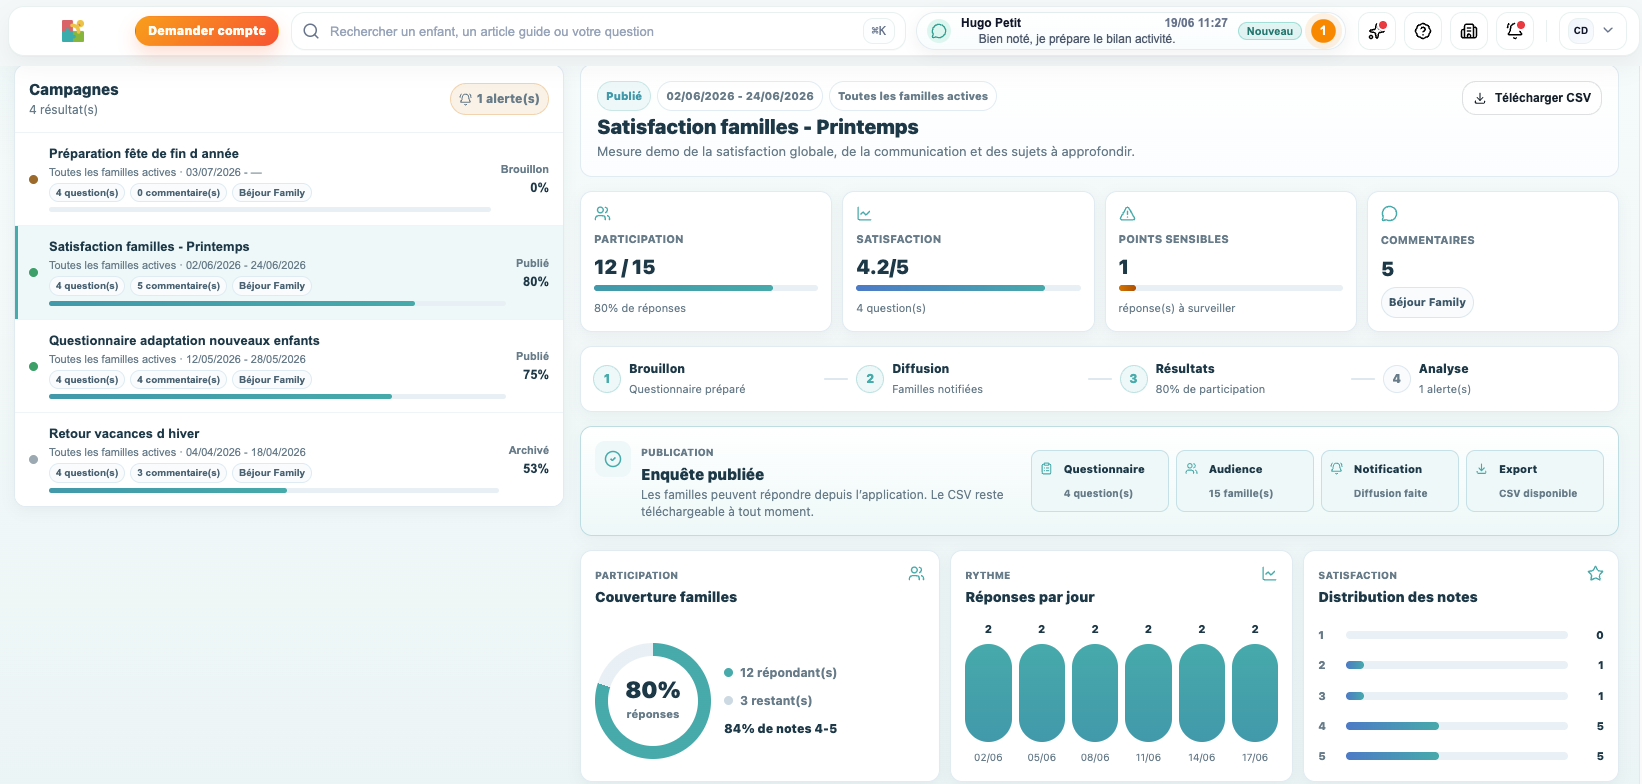Image resolution: width=1642 pixels, height=784 pixels.
Task: Open the help question mark icon
Action: tap(1423, 31)
